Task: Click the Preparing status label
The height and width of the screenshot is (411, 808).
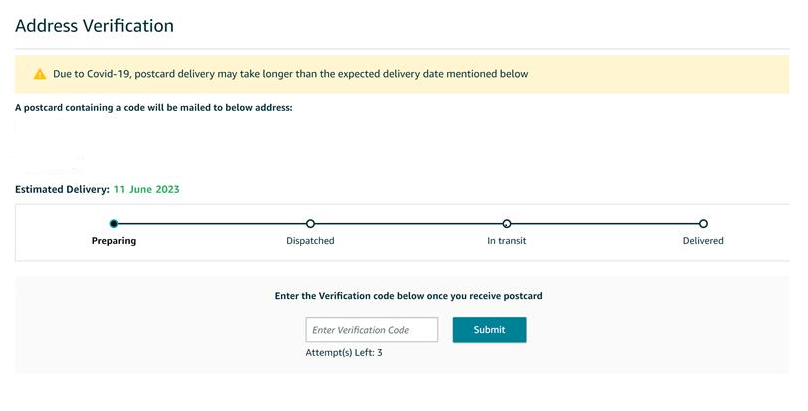Action: point(114,241)
